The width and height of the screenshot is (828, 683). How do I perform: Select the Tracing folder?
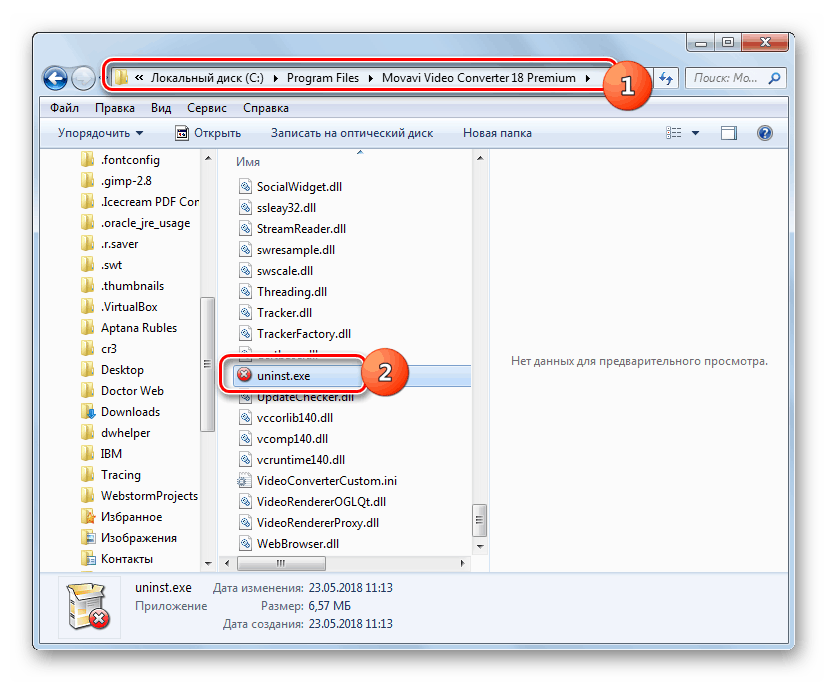coord(120,475)
